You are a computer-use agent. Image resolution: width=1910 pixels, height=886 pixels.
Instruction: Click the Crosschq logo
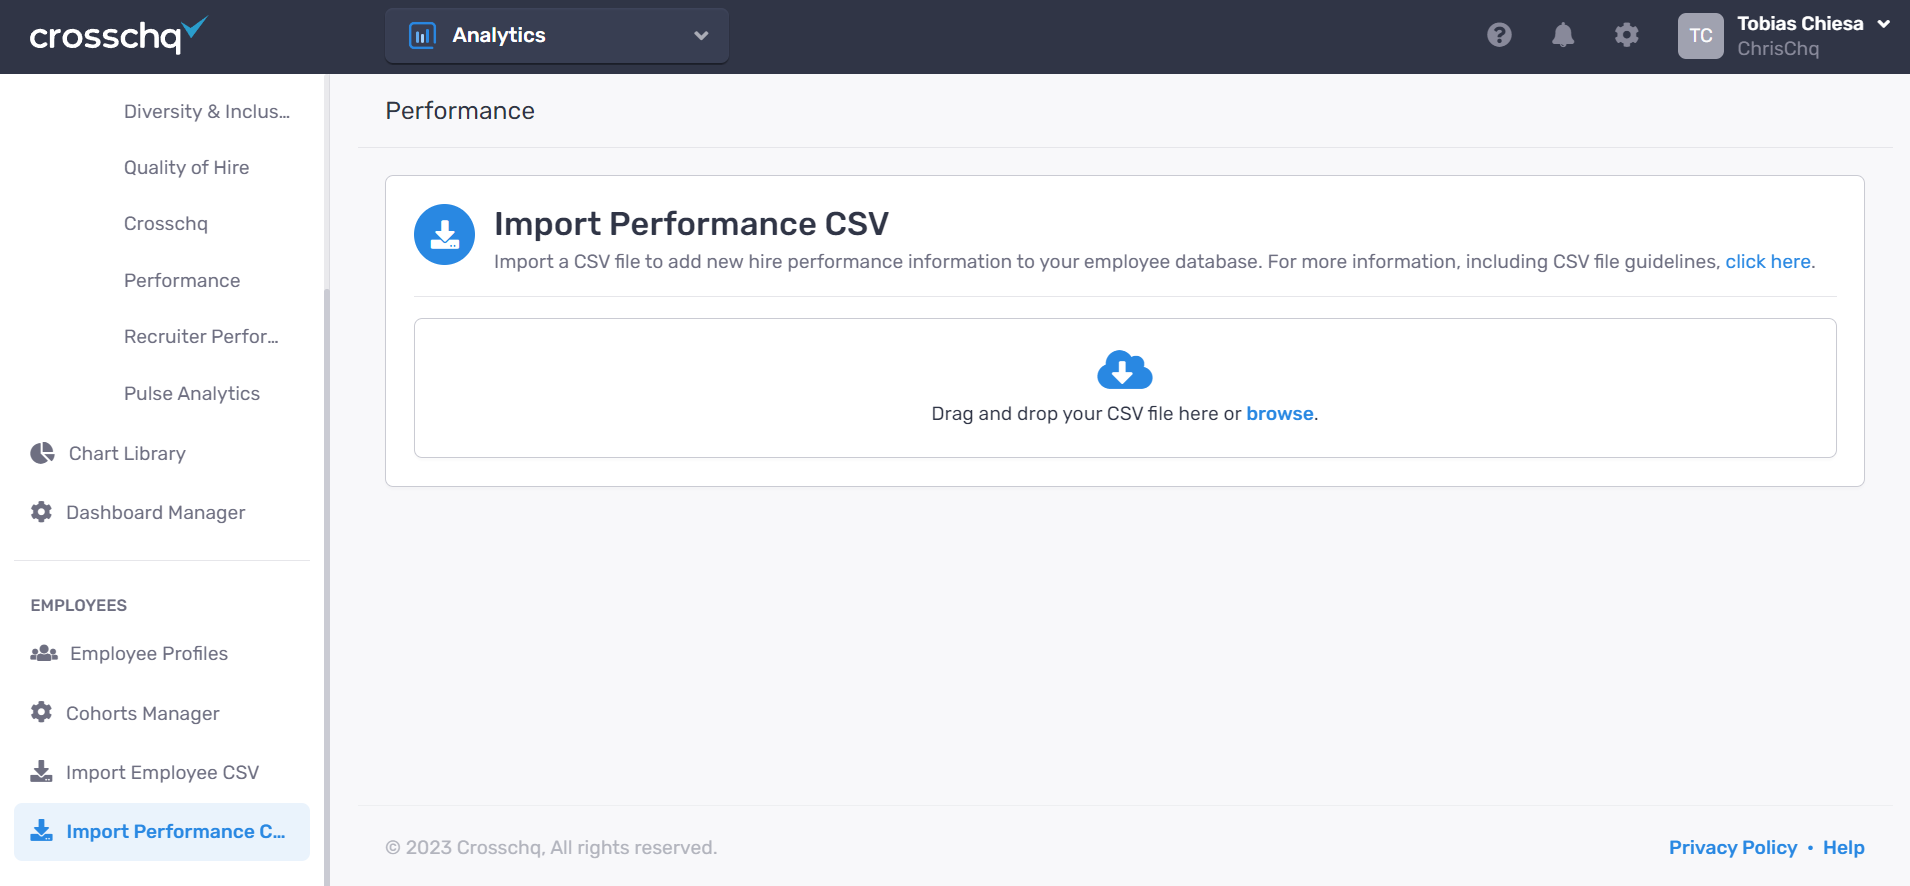[x=118, y=36]
